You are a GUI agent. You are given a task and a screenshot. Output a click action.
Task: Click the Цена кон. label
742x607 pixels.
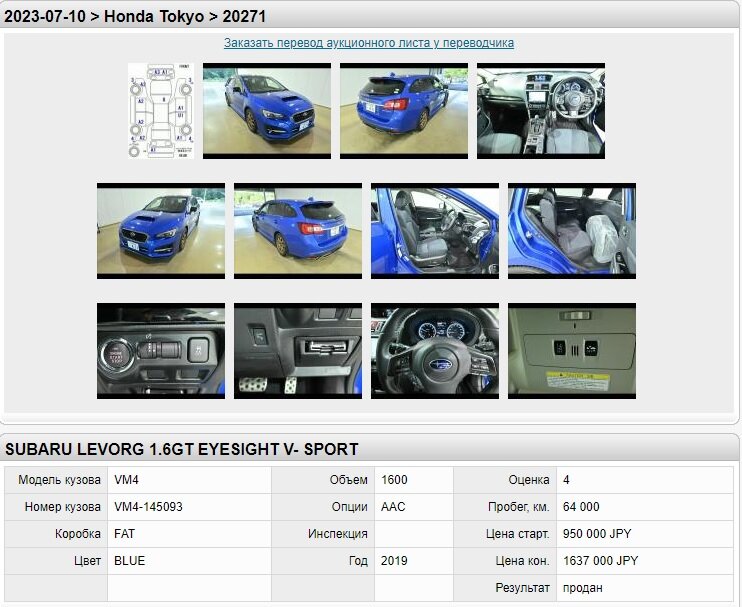pyautogui.click(x=522, y=561)
